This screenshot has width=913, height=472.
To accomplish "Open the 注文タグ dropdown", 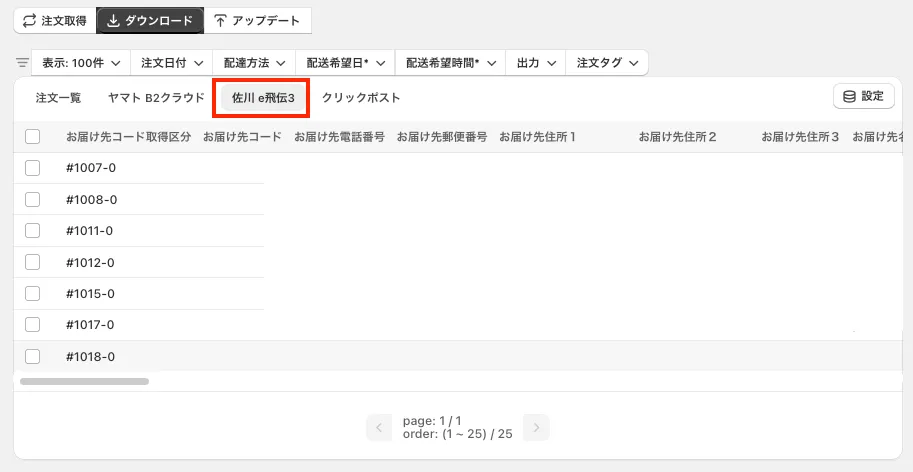I will [x=607, y=62].
